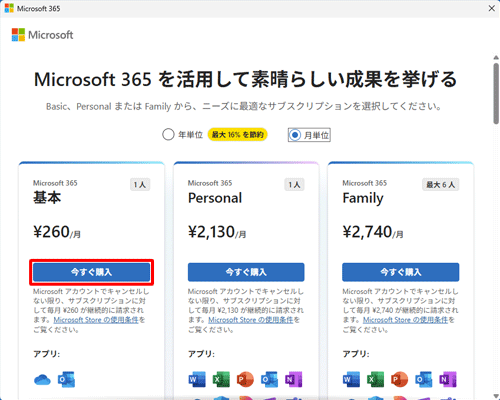Select the 月単位 monthly billing radio button
This screenshot has width=500, height=400.
point(295,135)
